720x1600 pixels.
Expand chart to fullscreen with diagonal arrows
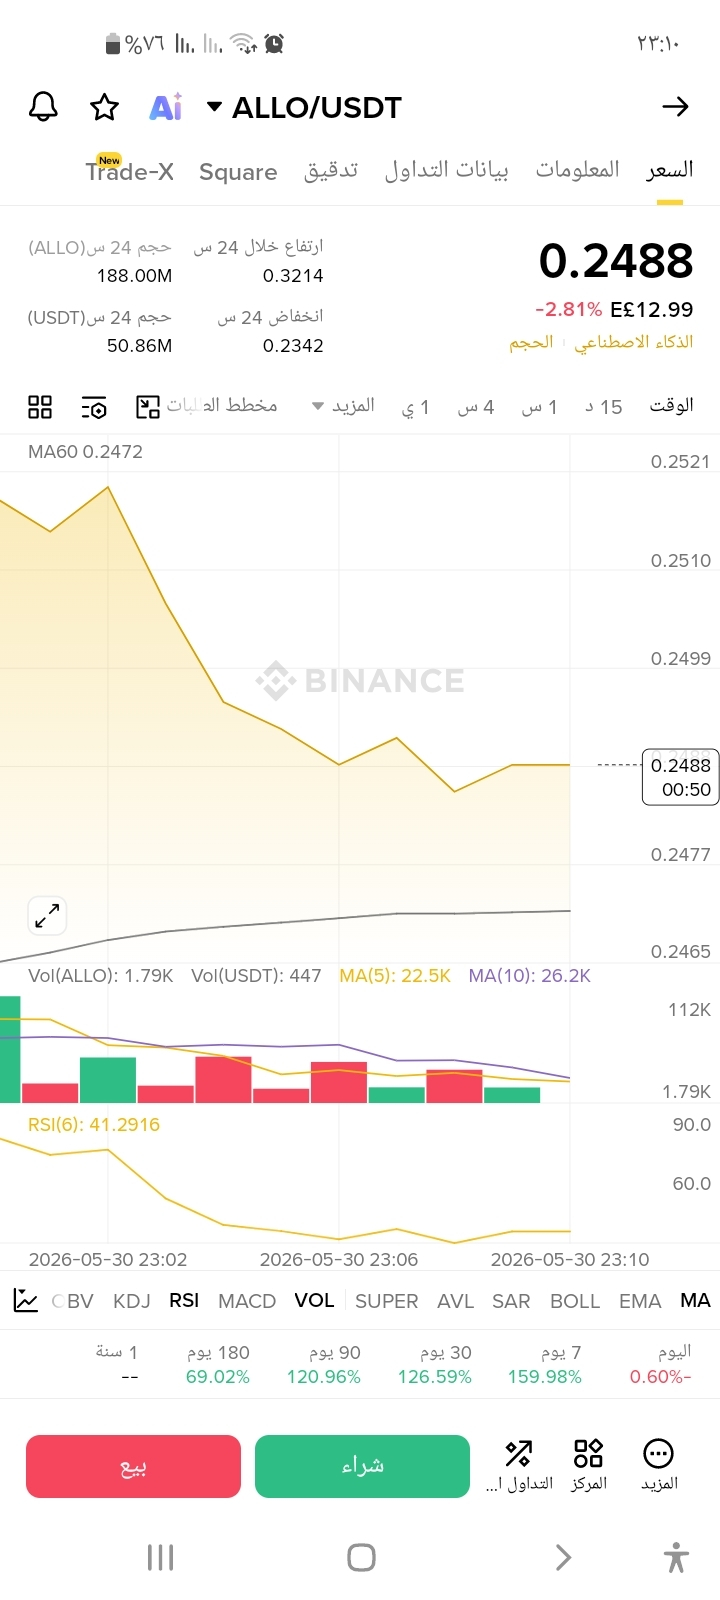47,915
